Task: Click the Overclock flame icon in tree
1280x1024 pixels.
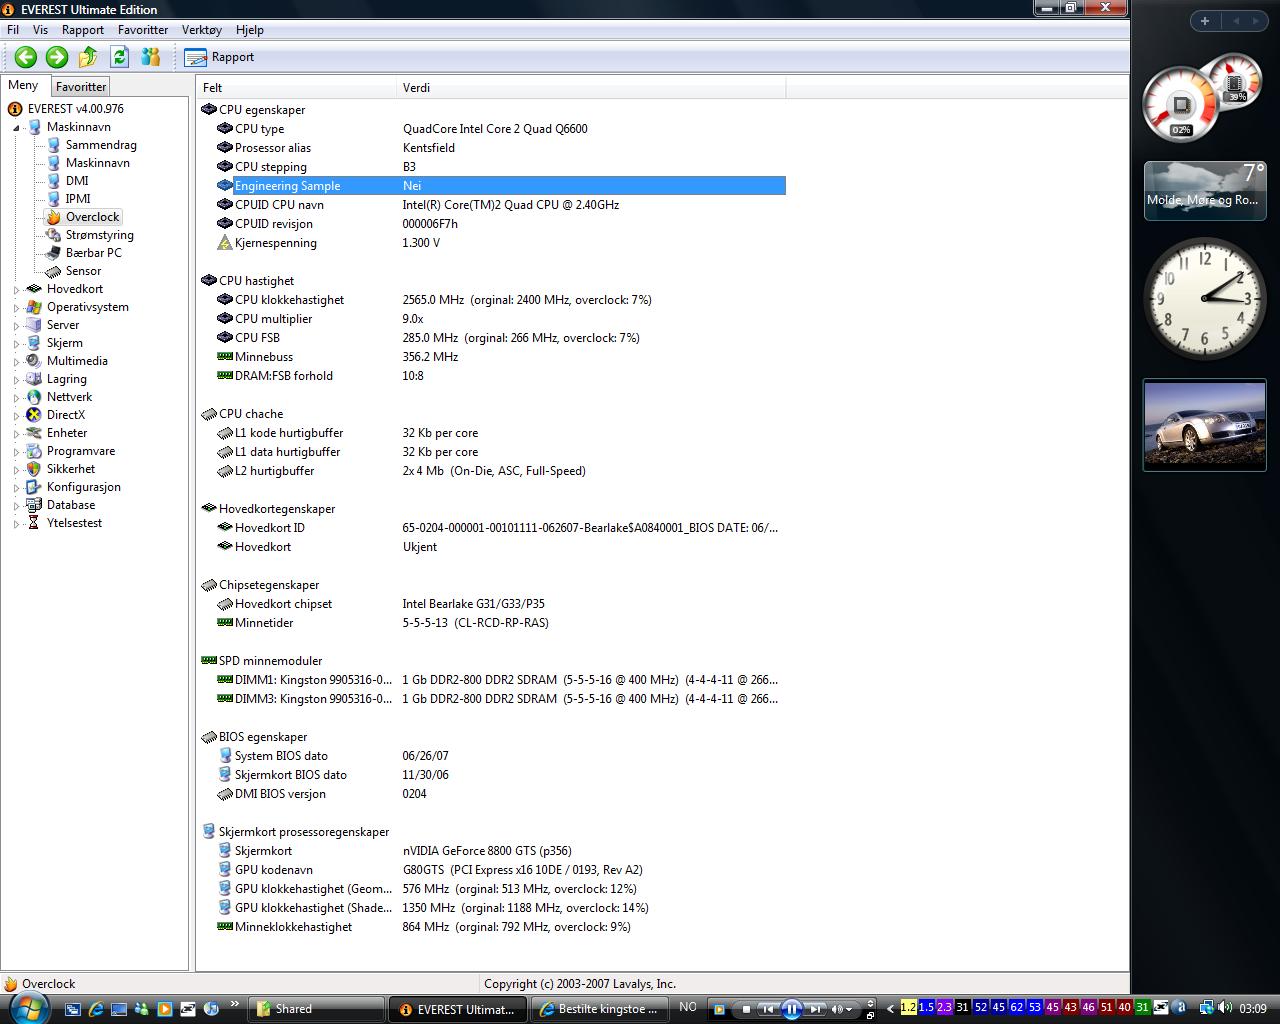Action: [53, 217]
